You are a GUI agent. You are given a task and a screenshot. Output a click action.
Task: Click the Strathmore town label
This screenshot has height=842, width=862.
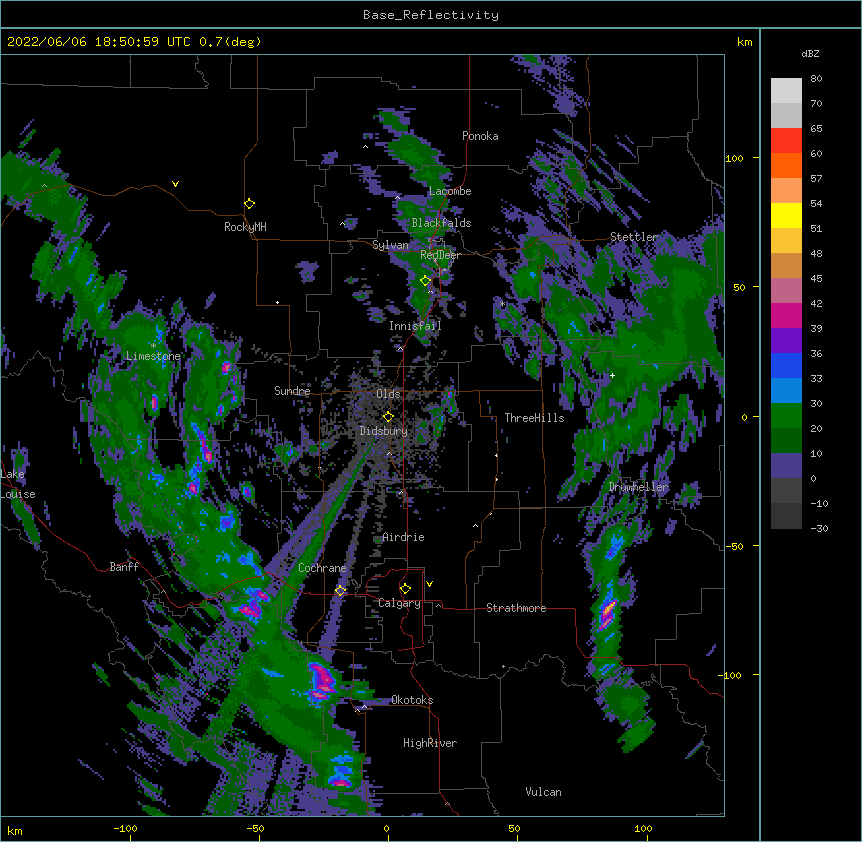pyautogui.click(x=516, y=608)
